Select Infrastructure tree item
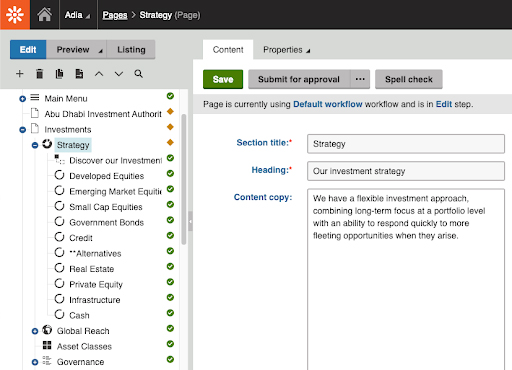512x370 pixels. (x=95, y=300)
